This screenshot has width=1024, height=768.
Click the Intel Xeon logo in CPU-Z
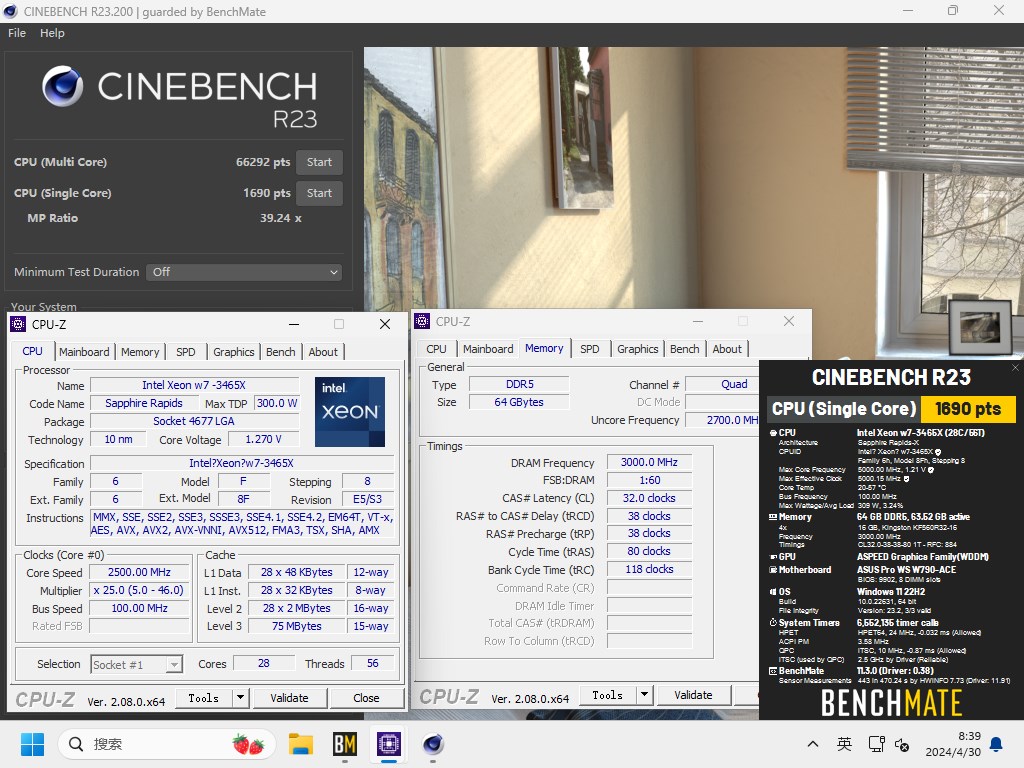tap(350, 411)
